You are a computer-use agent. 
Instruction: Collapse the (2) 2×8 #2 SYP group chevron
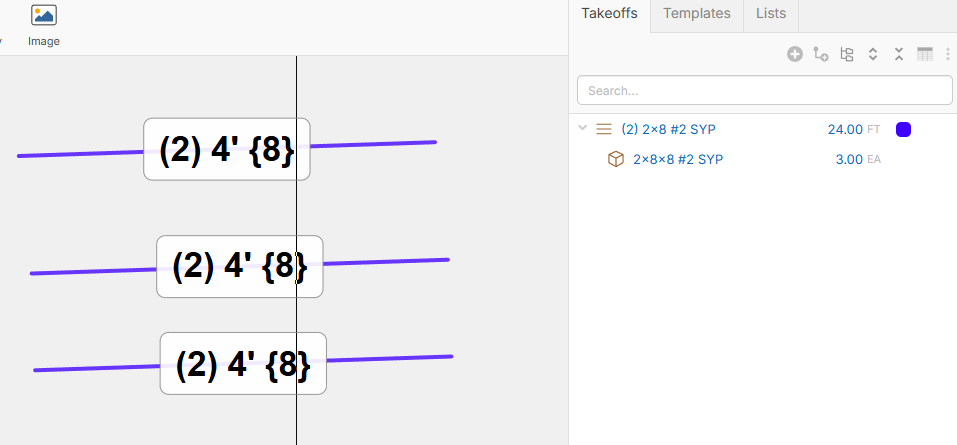point(582,128)
